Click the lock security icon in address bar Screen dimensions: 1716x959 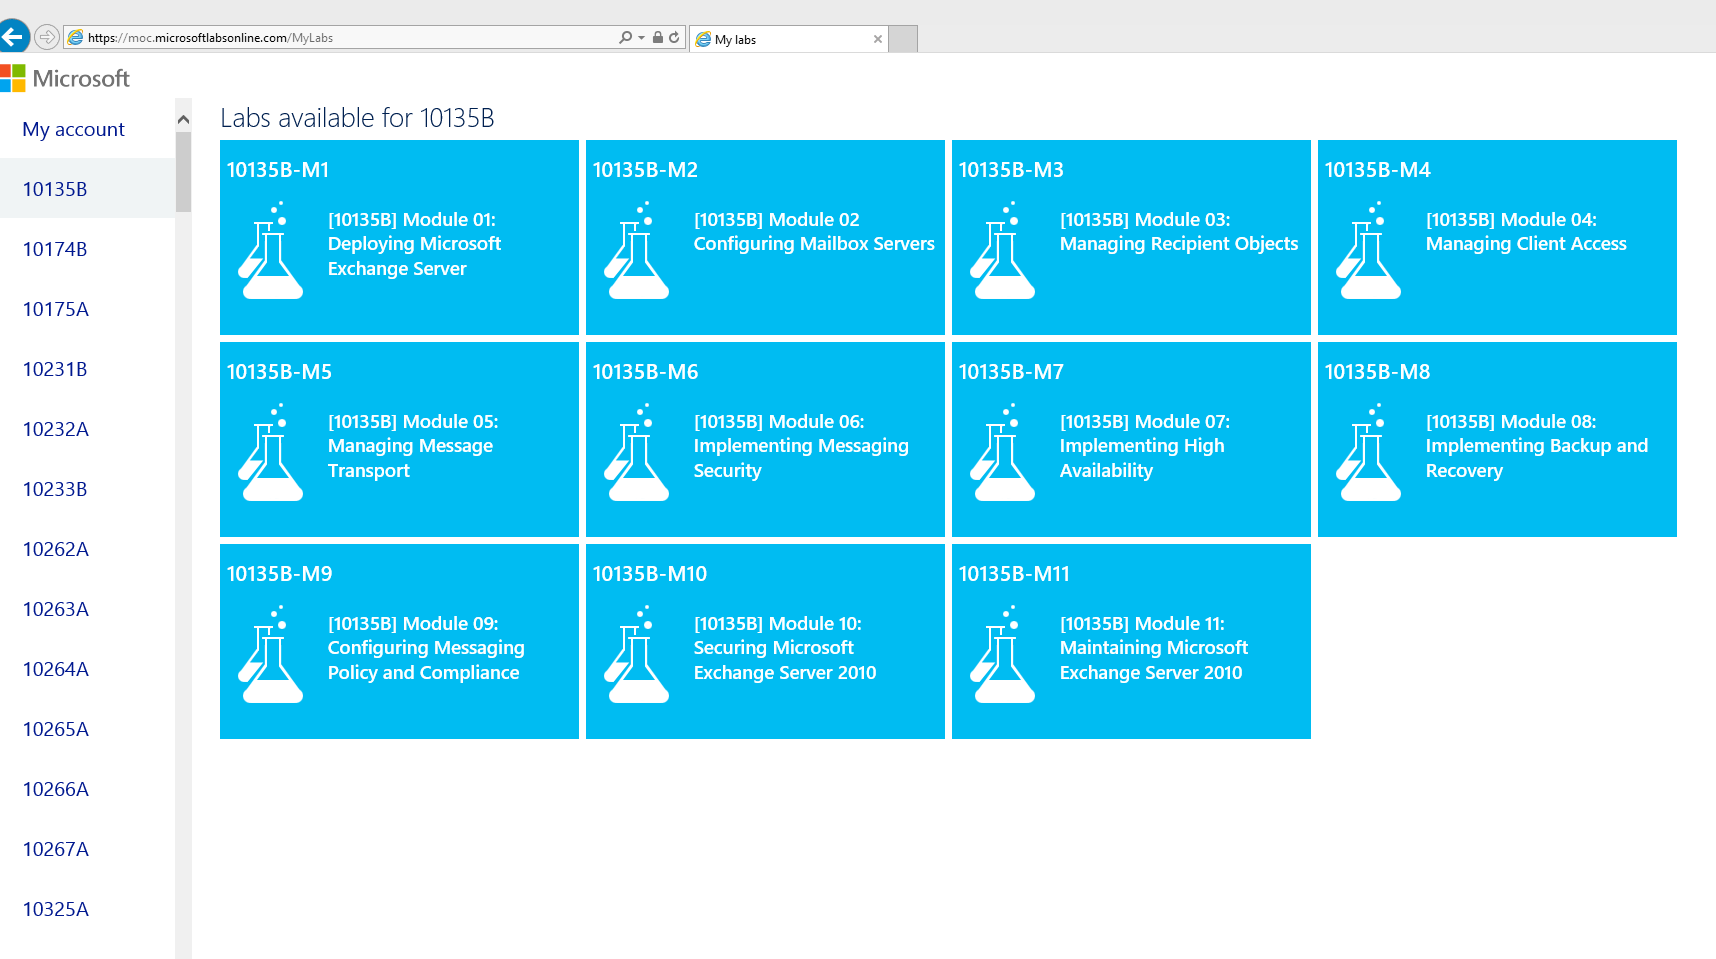point(658,38)
